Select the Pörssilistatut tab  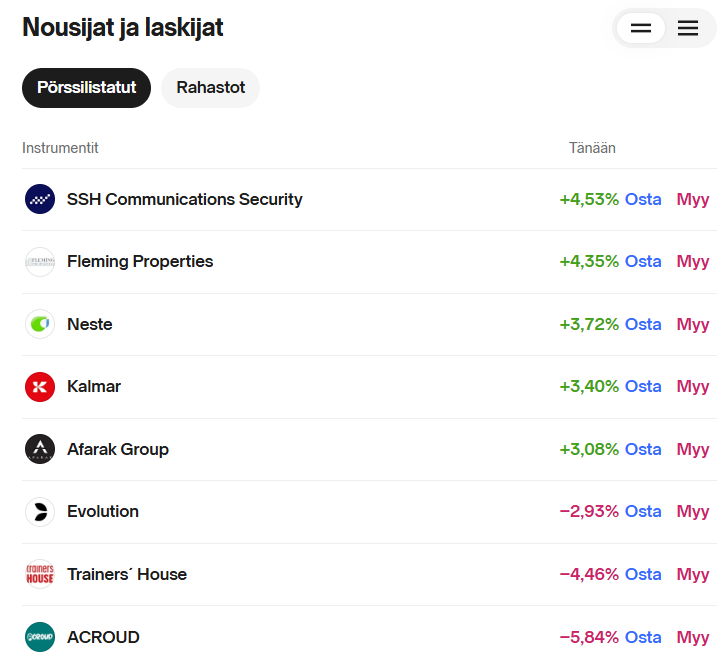click(86, 88)
